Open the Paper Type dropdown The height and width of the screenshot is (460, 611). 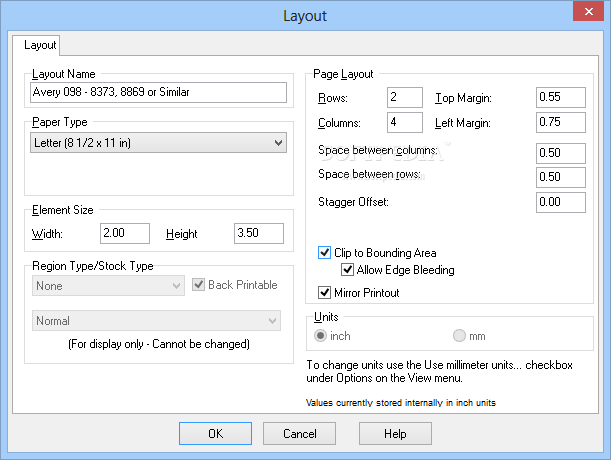click(x=158, y=143)
